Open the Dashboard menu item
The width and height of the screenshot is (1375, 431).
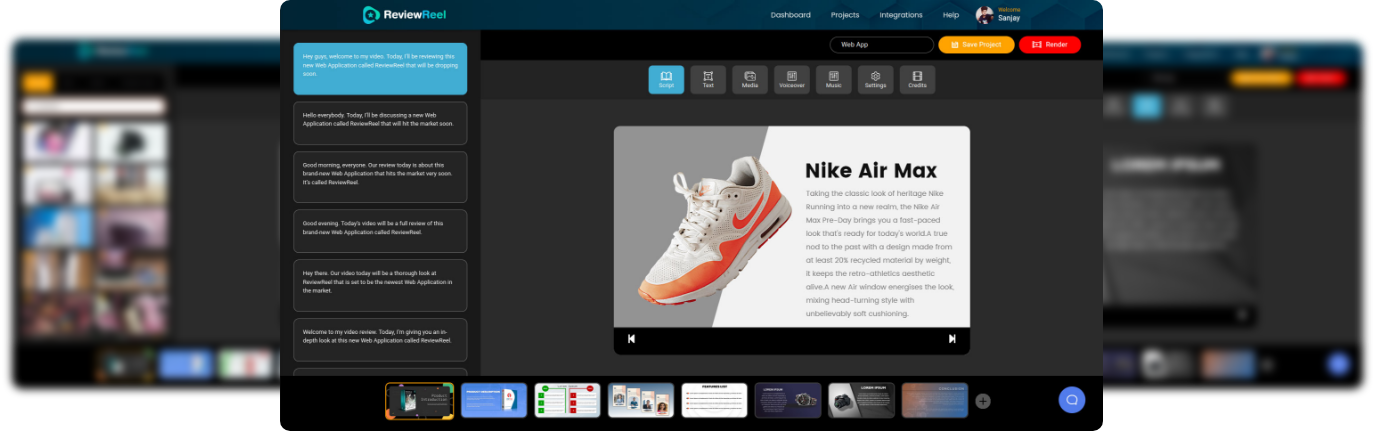791,15
